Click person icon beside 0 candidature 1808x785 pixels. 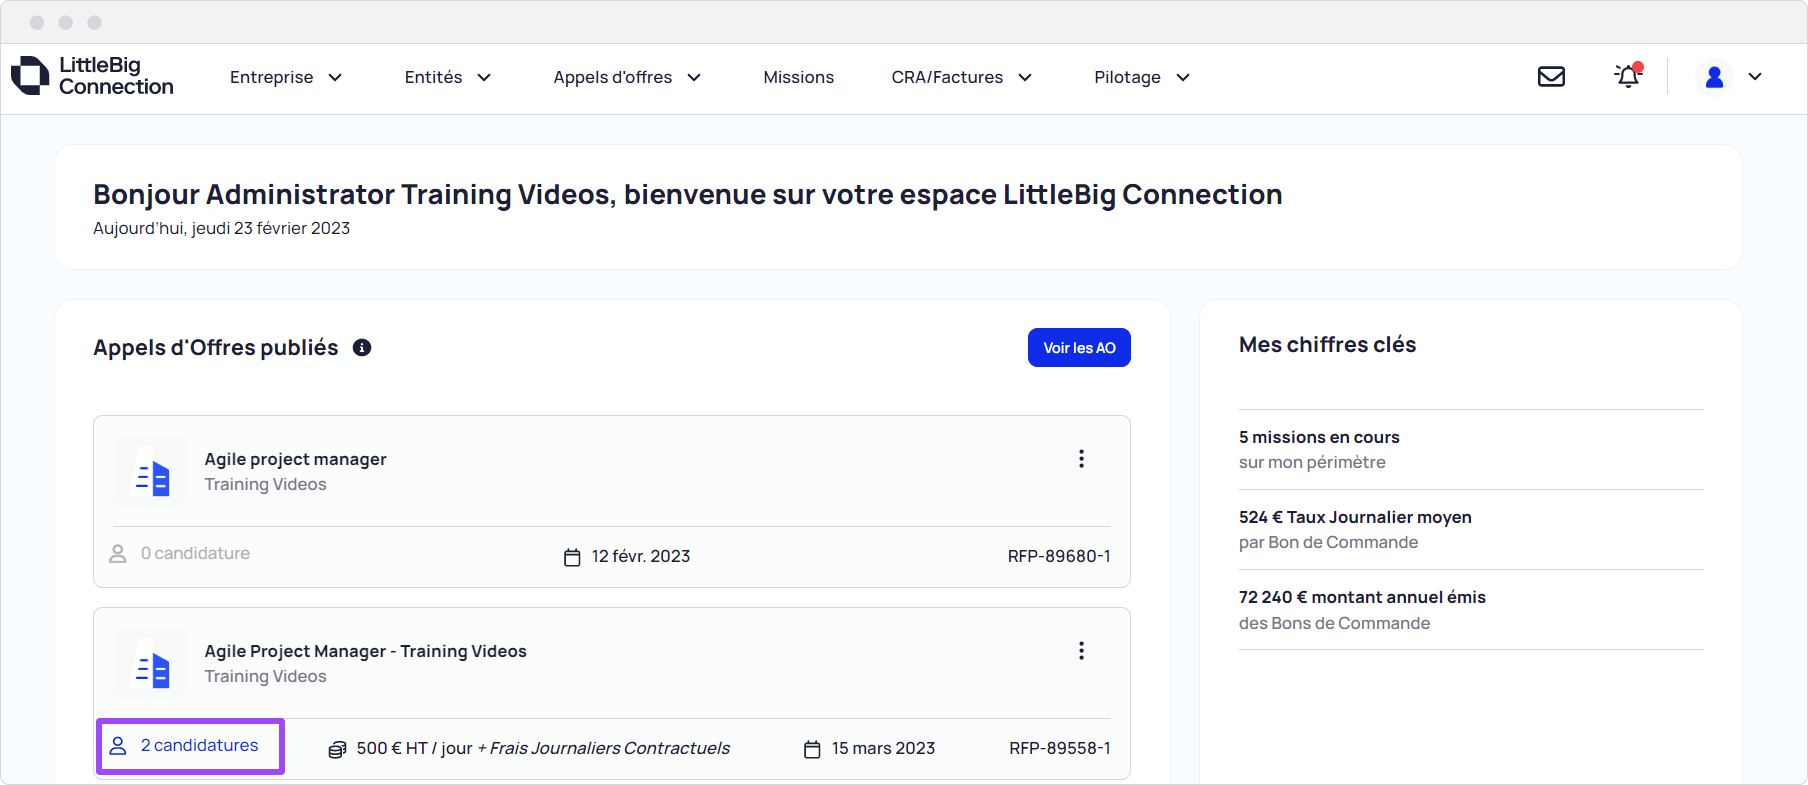[x=118, y=553]
